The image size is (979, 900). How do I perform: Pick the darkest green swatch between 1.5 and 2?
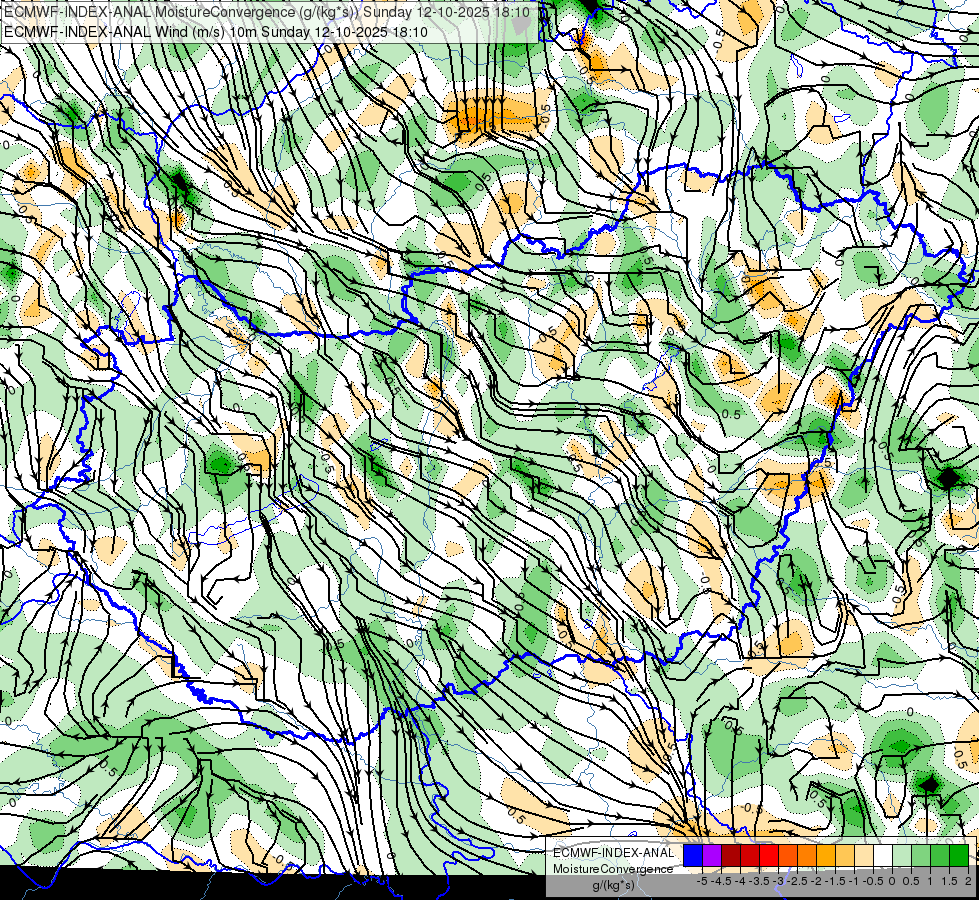coord(959,855)
